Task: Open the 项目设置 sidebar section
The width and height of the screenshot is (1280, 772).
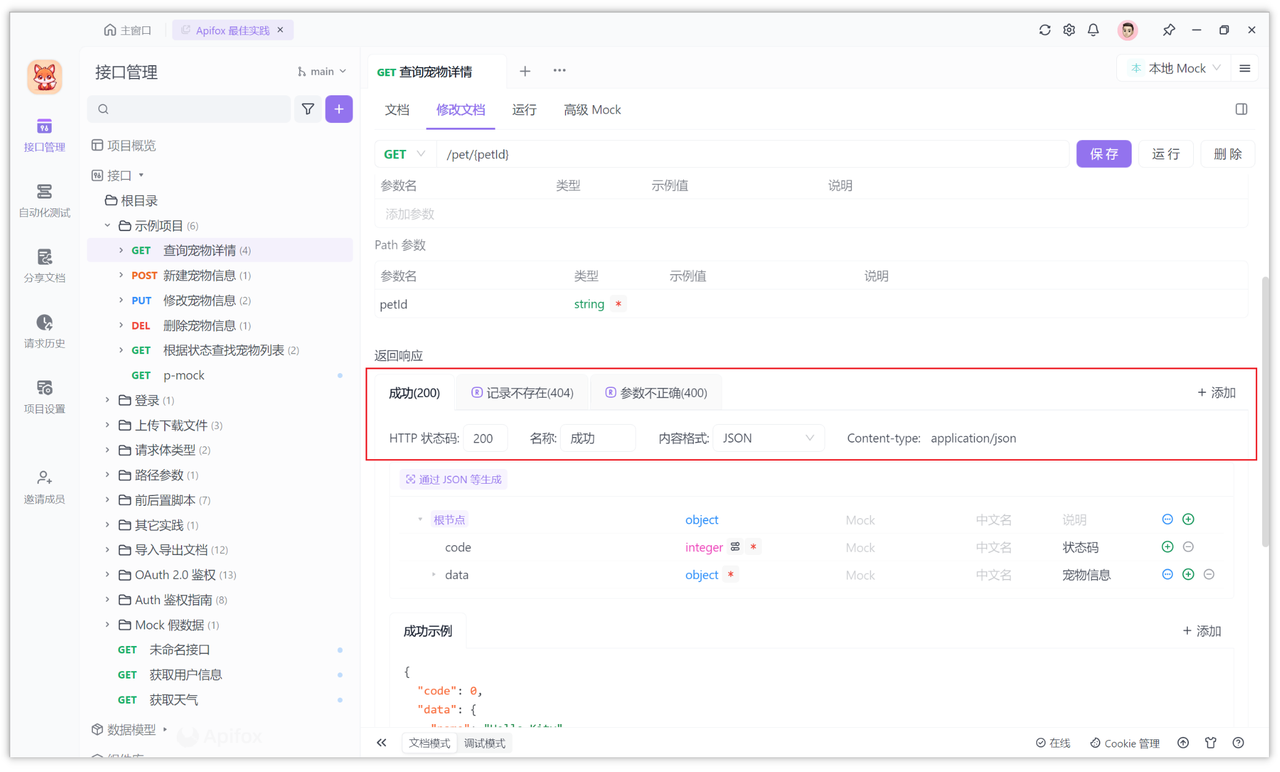Action: point(44,397)
